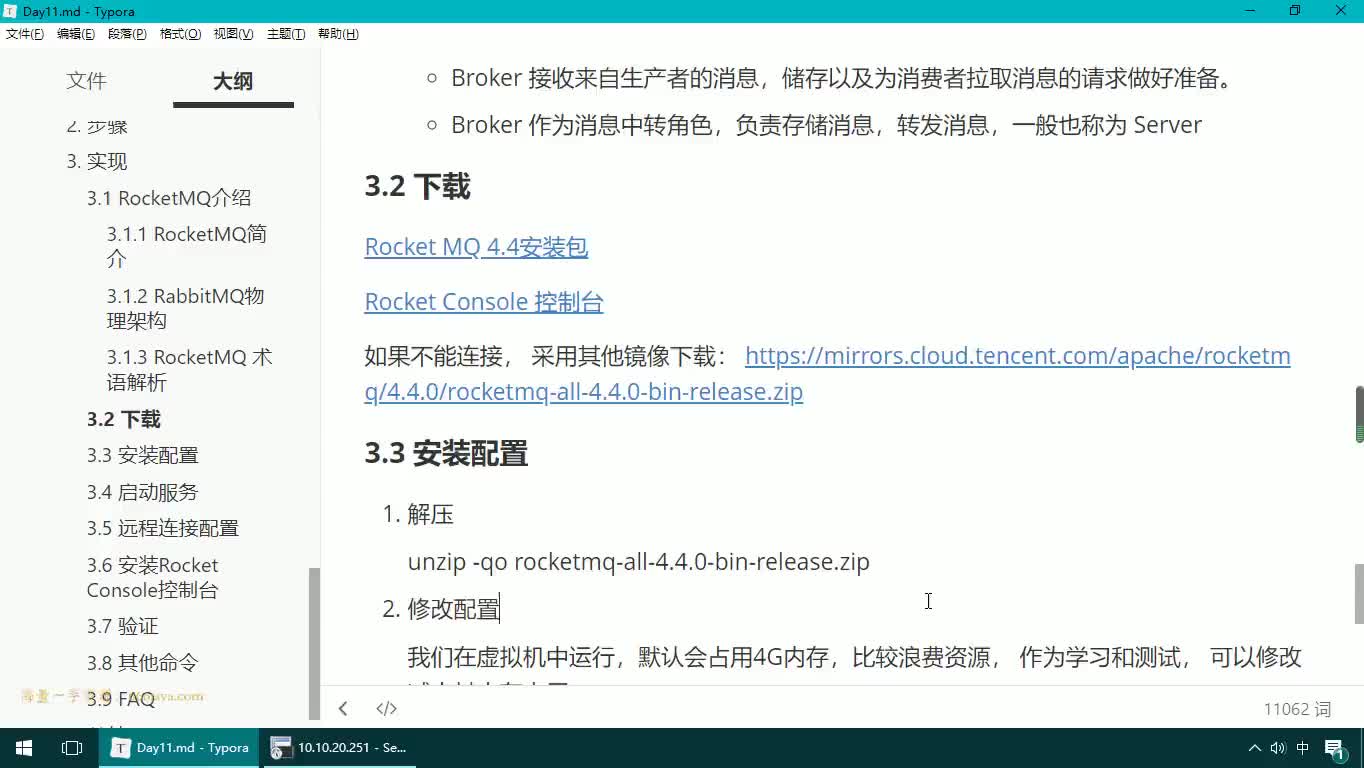The height and width of the screenshot is (768, 1364).
Task: Select outline item 3.6 安装Rocket Console控制台
Action: coord(152,577)
